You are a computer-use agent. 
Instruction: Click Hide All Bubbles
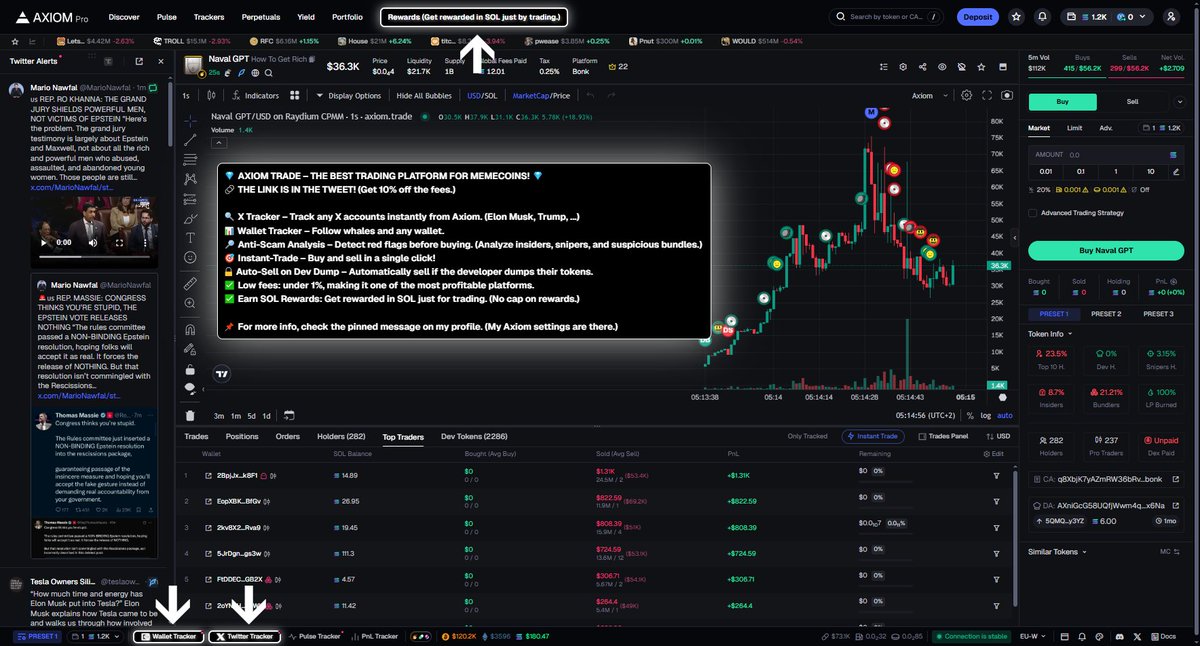pos(424,96)
